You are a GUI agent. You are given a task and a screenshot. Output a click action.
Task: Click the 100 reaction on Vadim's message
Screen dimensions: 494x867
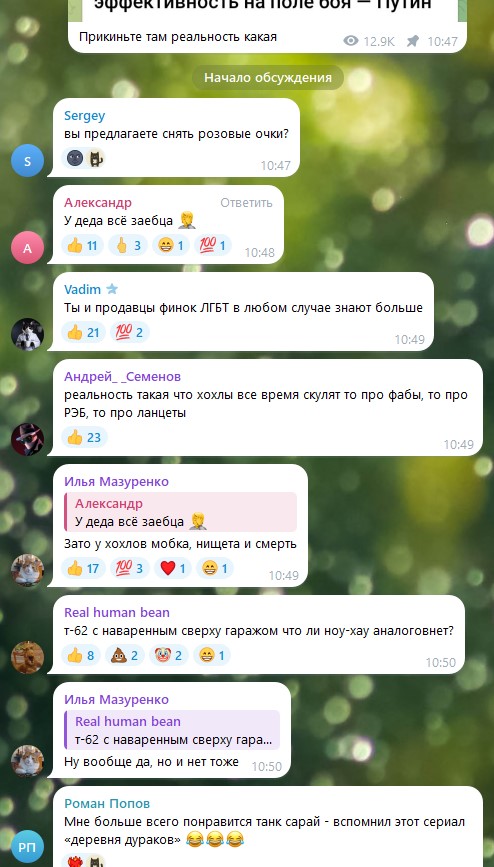pyautogui.click(x=129, y=332)
